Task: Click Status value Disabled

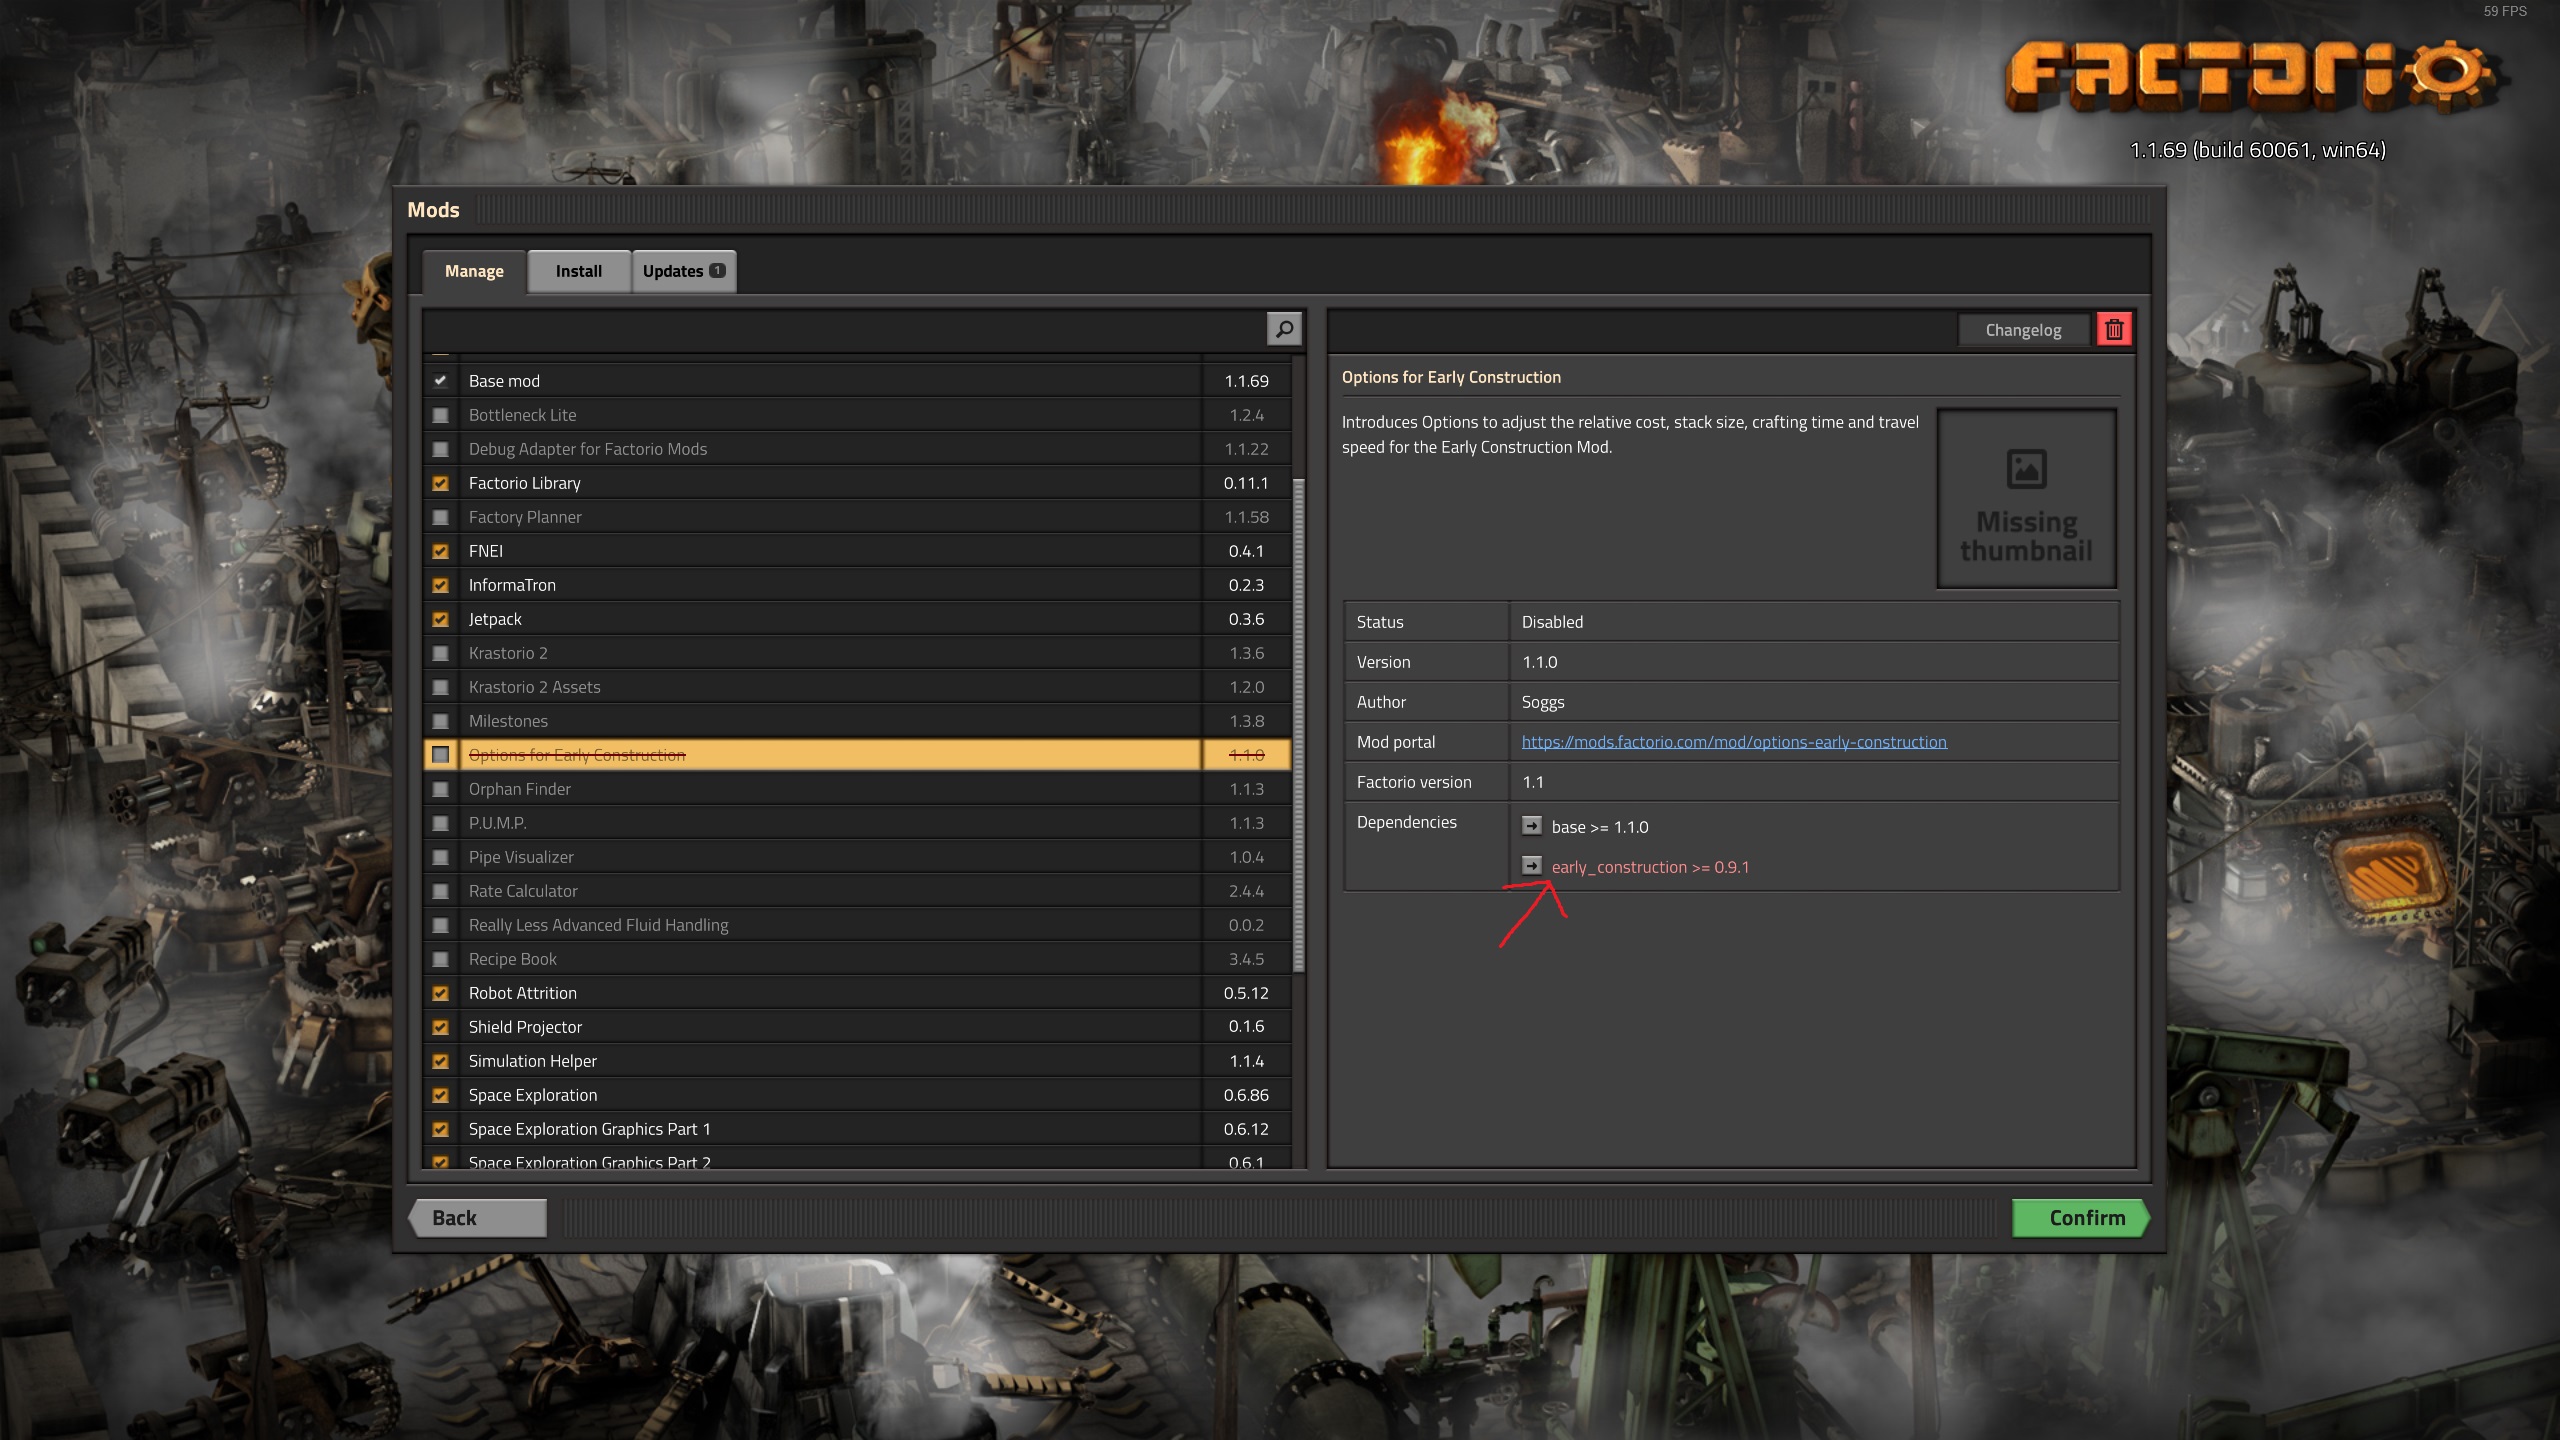Action: point(1552,622)
